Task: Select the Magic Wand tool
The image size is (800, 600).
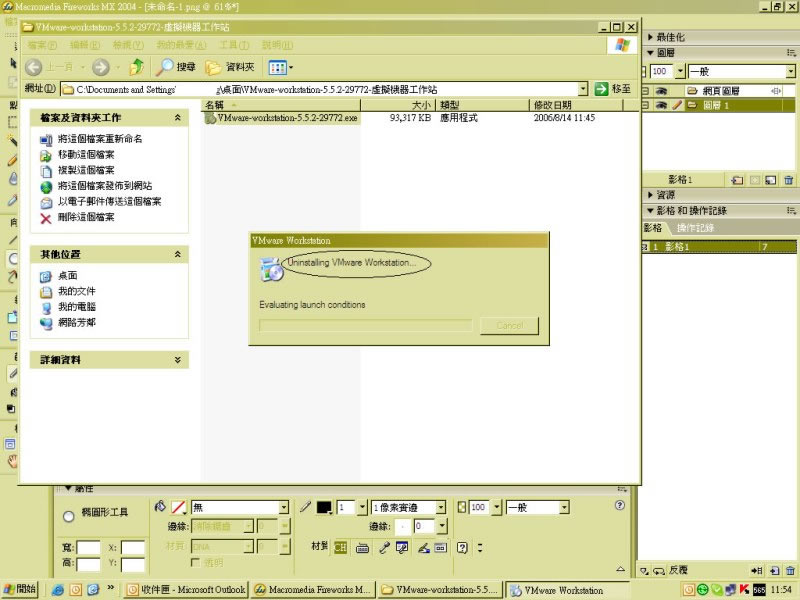Action: tap(12, 140)
